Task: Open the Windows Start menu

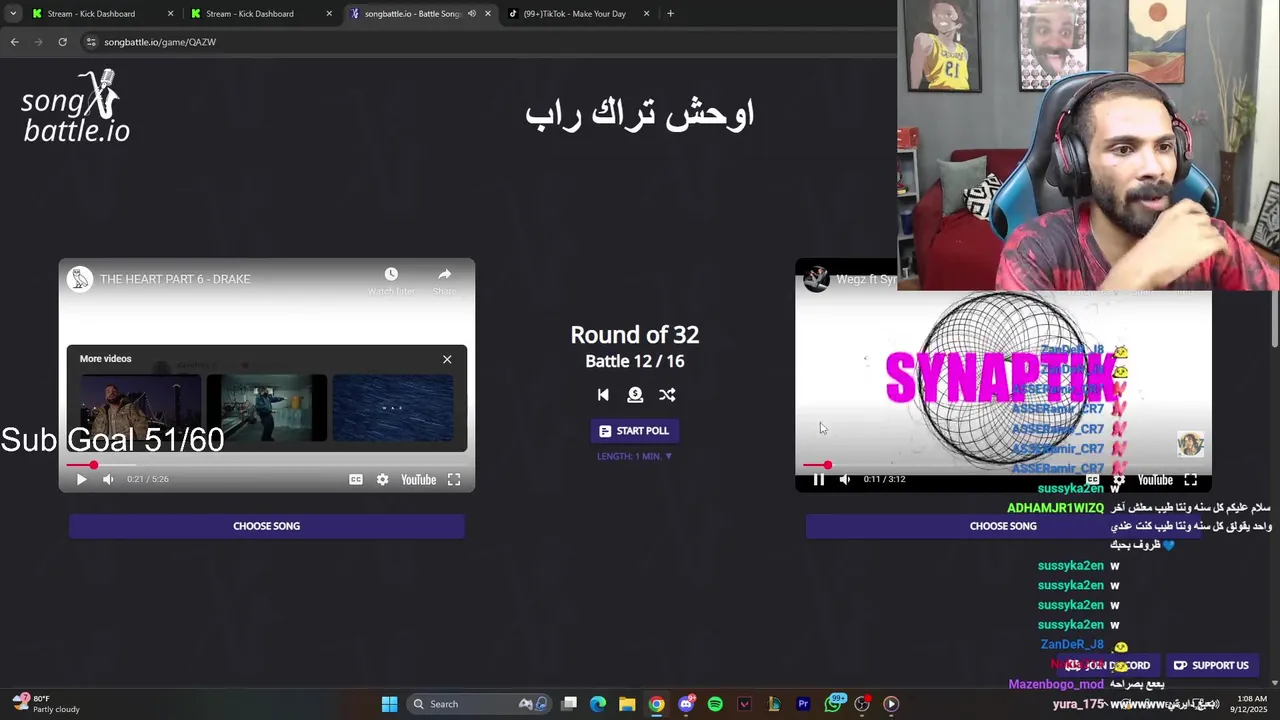Action: 389,704
